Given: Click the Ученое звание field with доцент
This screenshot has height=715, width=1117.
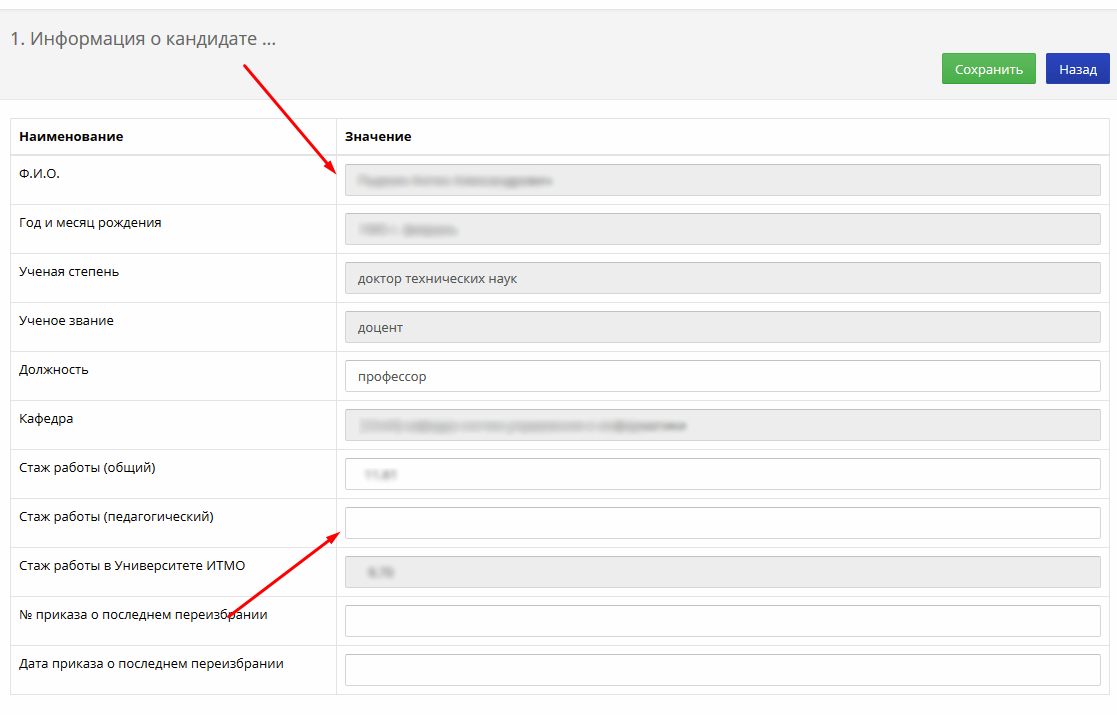Looking at the screenshot, I should click(x=722, y=328).
